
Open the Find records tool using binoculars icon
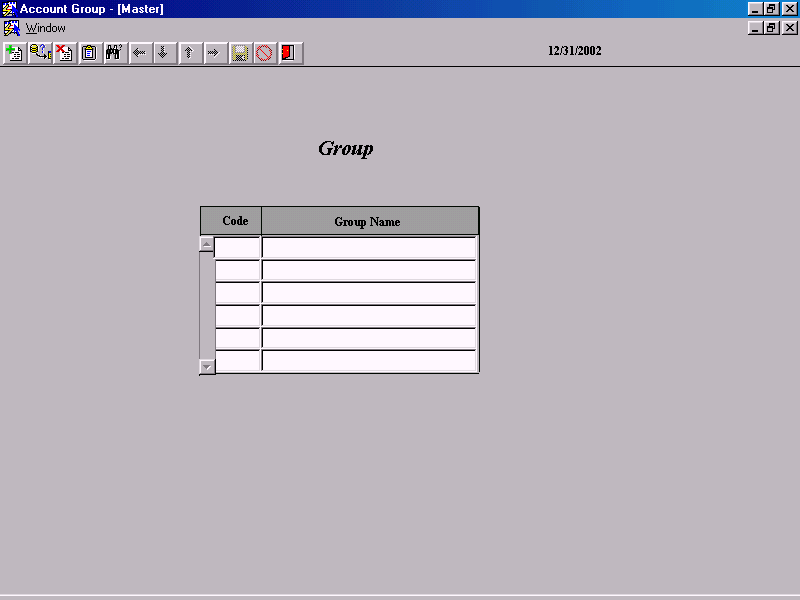click(x=113, y=53)
